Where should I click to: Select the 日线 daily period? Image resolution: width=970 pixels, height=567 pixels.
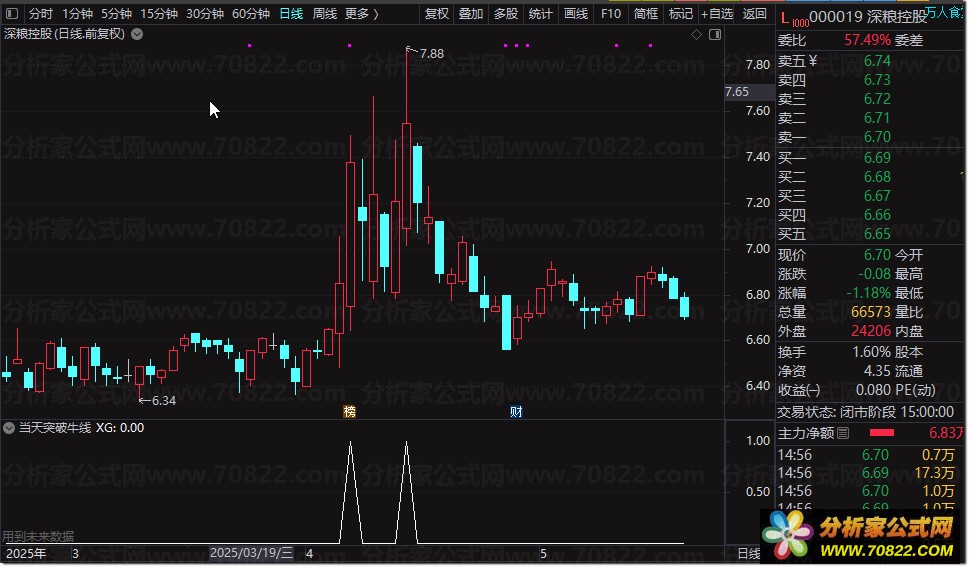click(x=291, y=14)
